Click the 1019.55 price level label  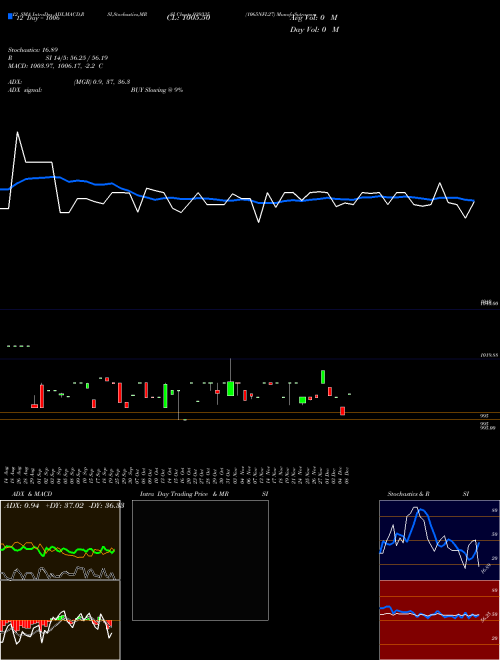[489, 355]
